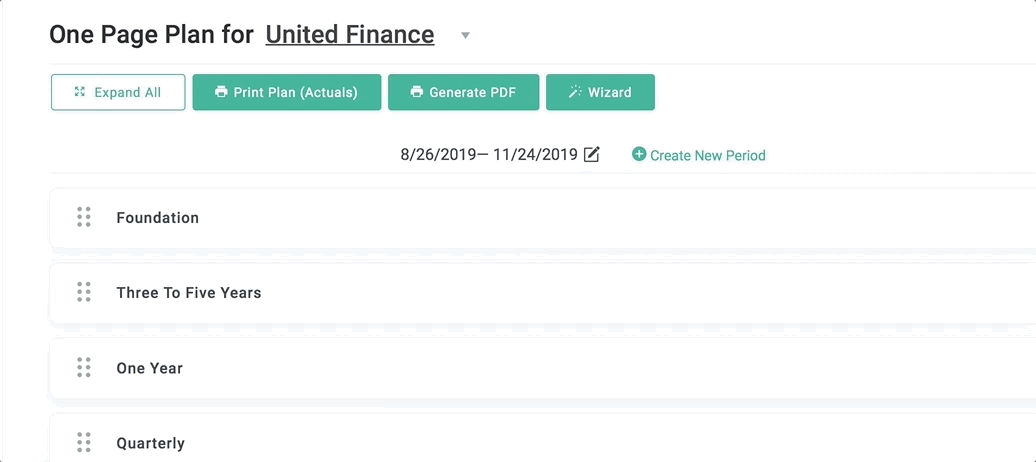Image resolution: width=1036 pixels, height=462 pixels.
Task: Open the company dropdown arrow
Action: click(x=465, y=35)
